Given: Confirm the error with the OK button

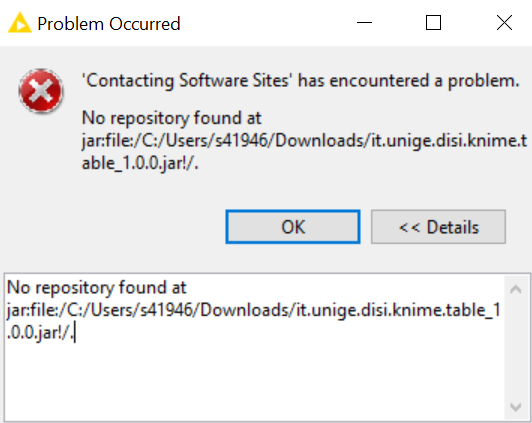Looking at the screenshot, I should click(293, 227).
